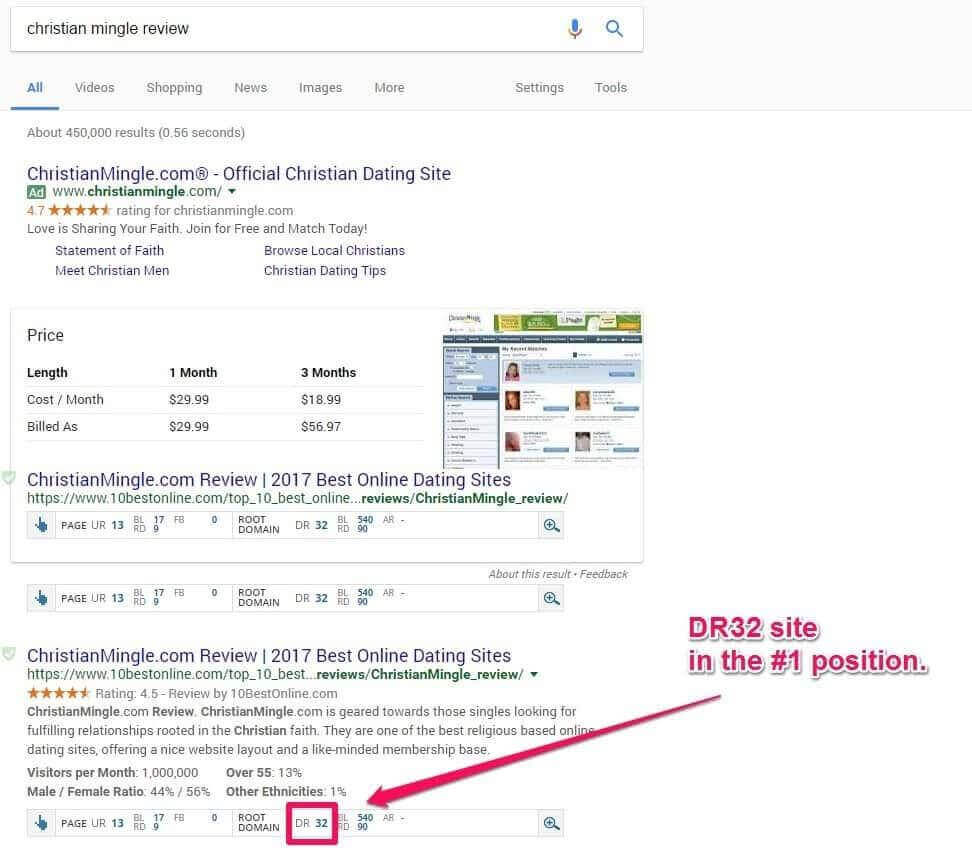
Task: Click the '$29.99' Cost / Month cell for 1 Month
Action: pyautogui.click(x=189, y=400)
